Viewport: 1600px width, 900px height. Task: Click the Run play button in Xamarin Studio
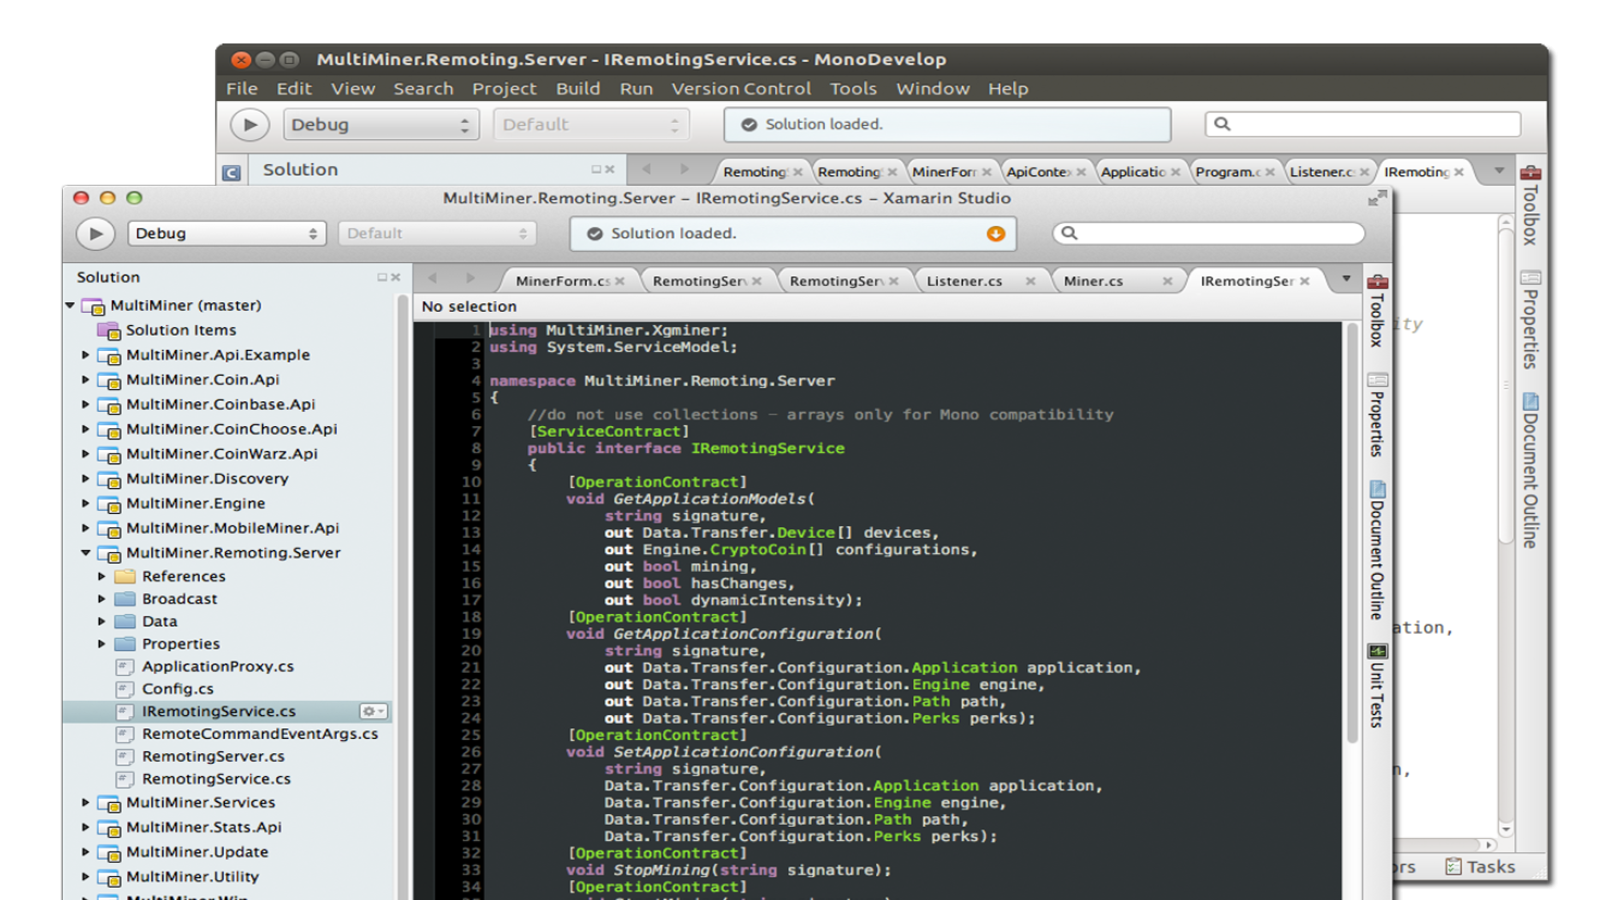click(95, 234)
